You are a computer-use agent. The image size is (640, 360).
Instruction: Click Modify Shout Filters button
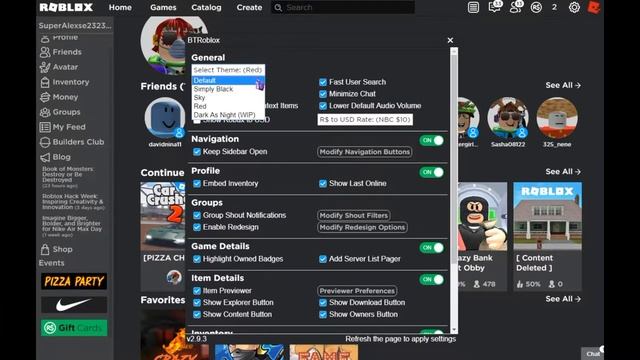tap(353, 216)
